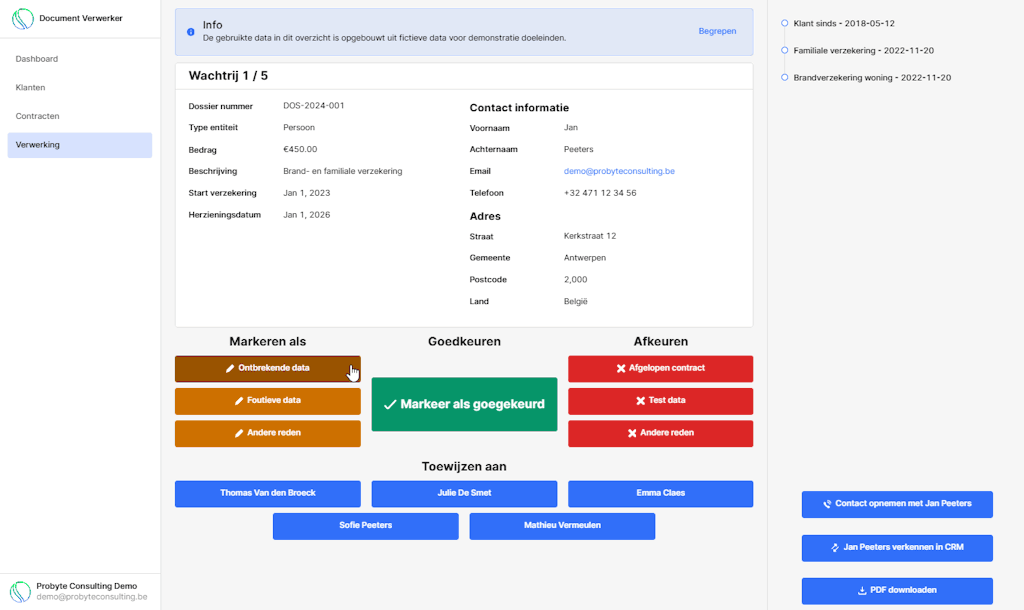
Task: Click the Document Verwerker logo icon
Action: click(22, 18)
